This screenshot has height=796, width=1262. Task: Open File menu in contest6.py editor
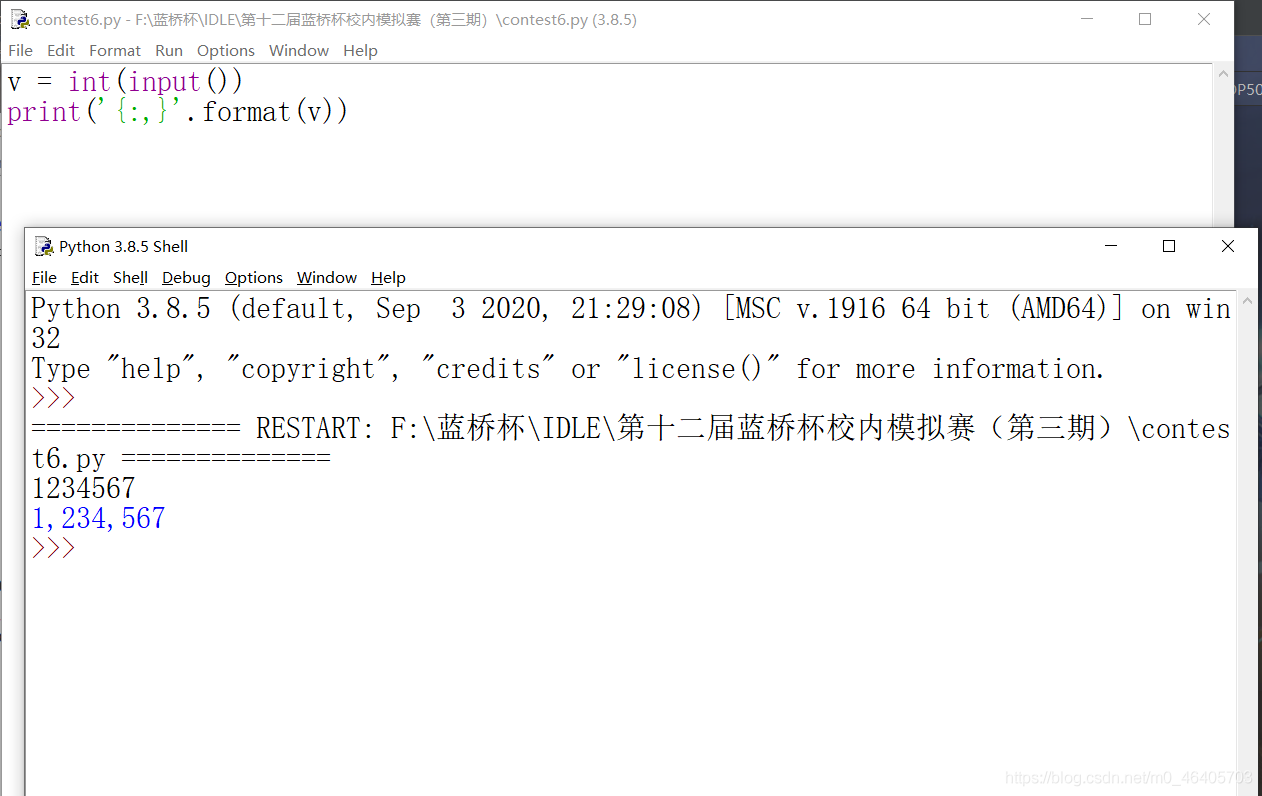pos(20,50)
